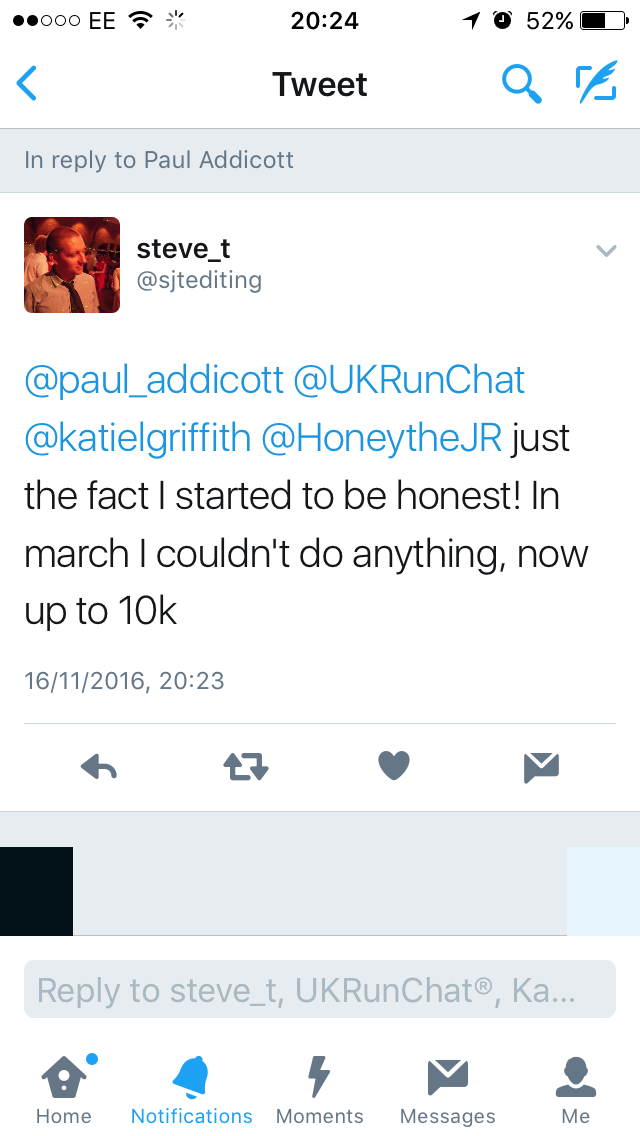The image size is (640, 1136).
Task: Open @HoneytheJR profile mention
Action: 382,438
